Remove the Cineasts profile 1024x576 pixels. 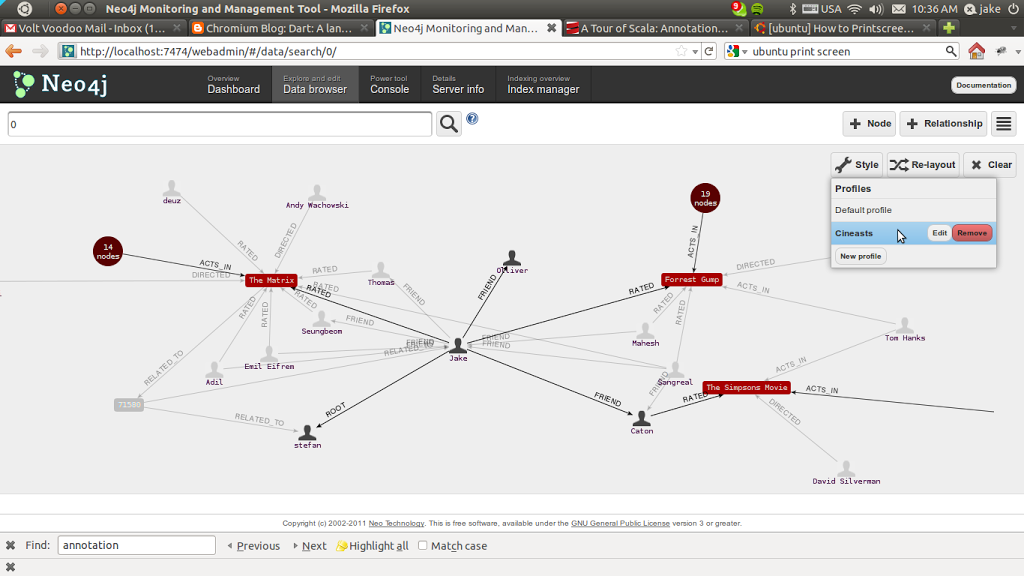(972, 233)
